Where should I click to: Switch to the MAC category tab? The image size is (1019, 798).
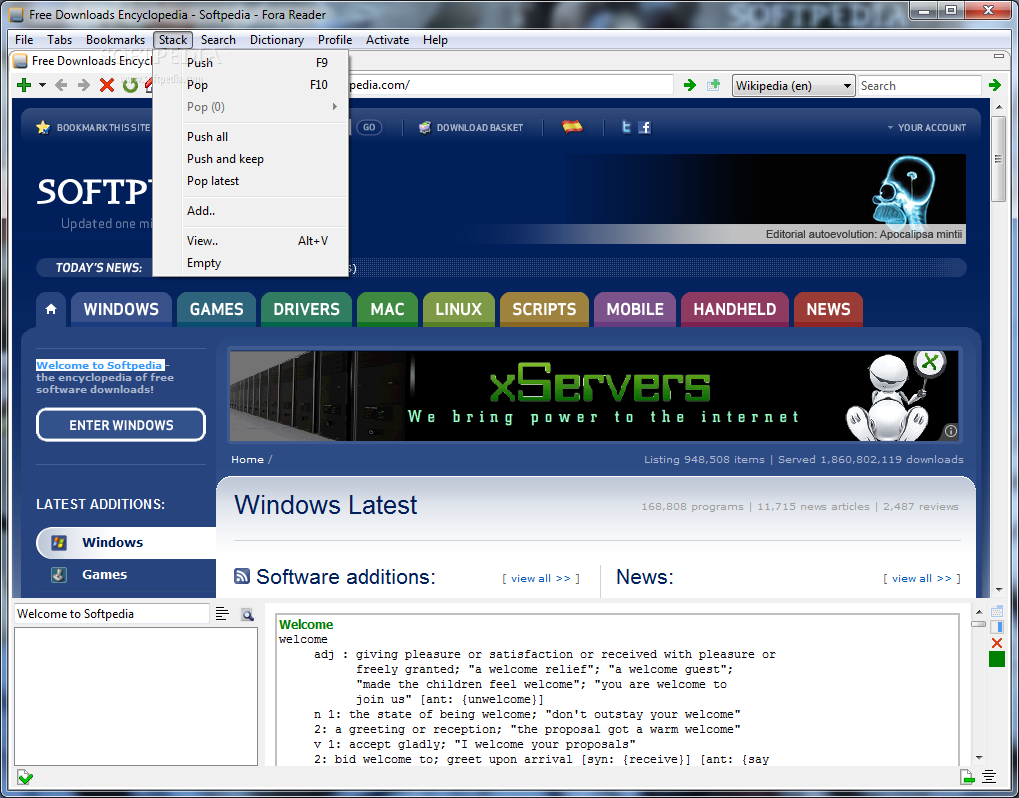click(387, 309)
